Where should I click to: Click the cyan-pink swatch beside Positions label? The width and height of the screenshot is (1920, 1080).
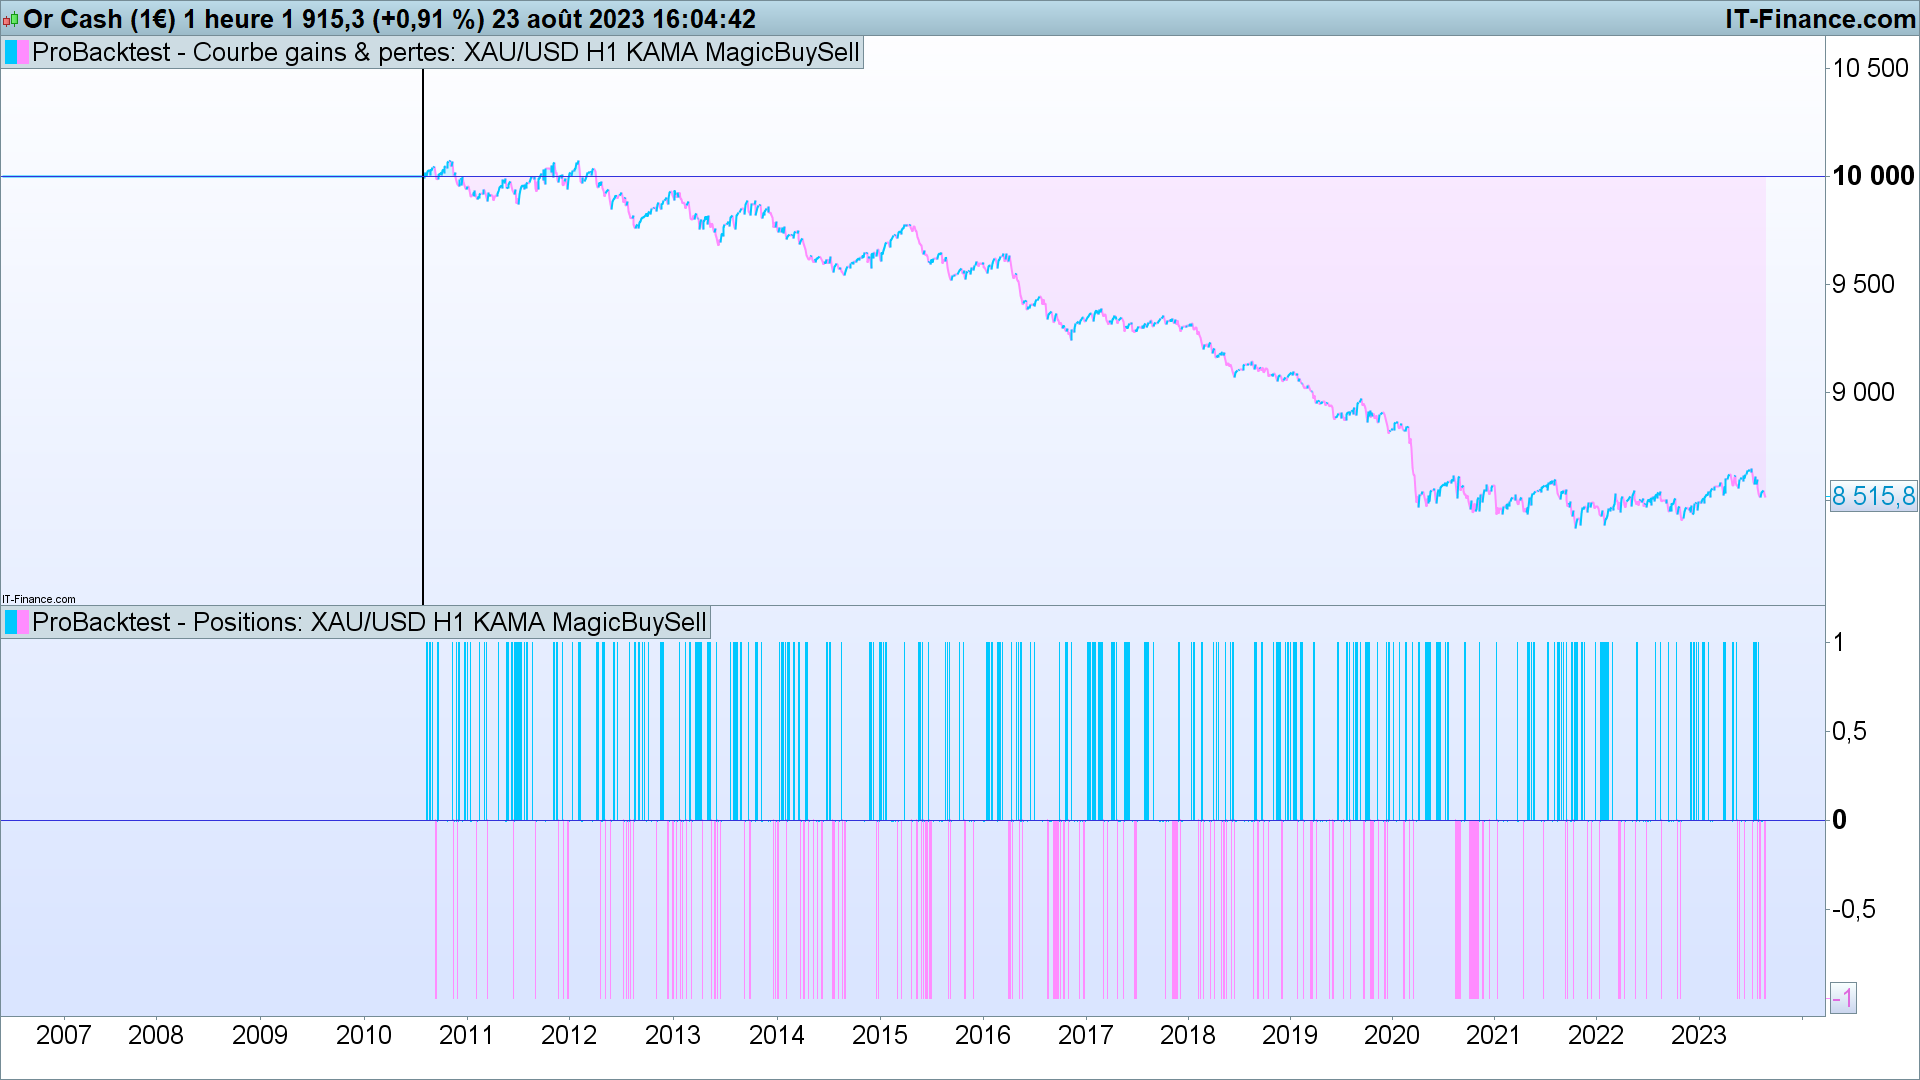[17, 622]
